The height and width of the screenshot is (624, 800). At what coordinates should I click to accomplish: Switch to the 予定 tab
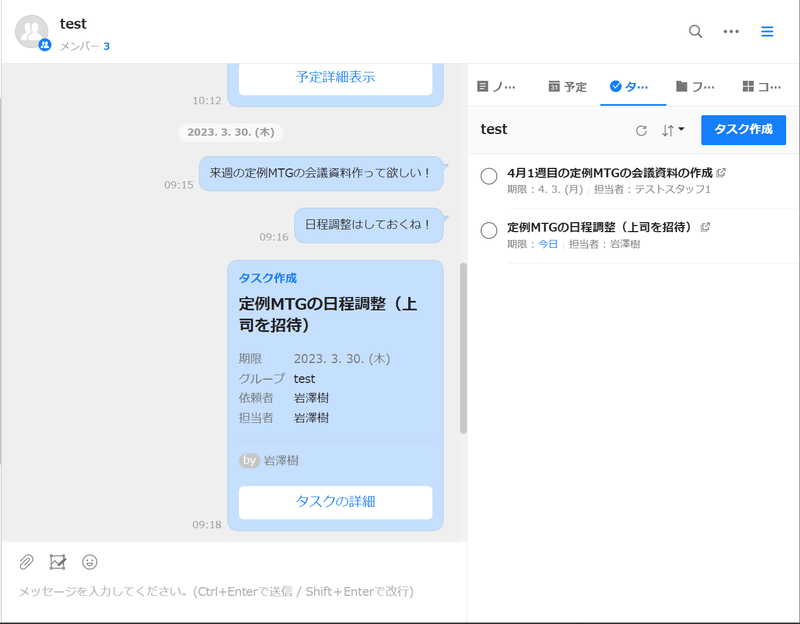[x=567, y=87]
